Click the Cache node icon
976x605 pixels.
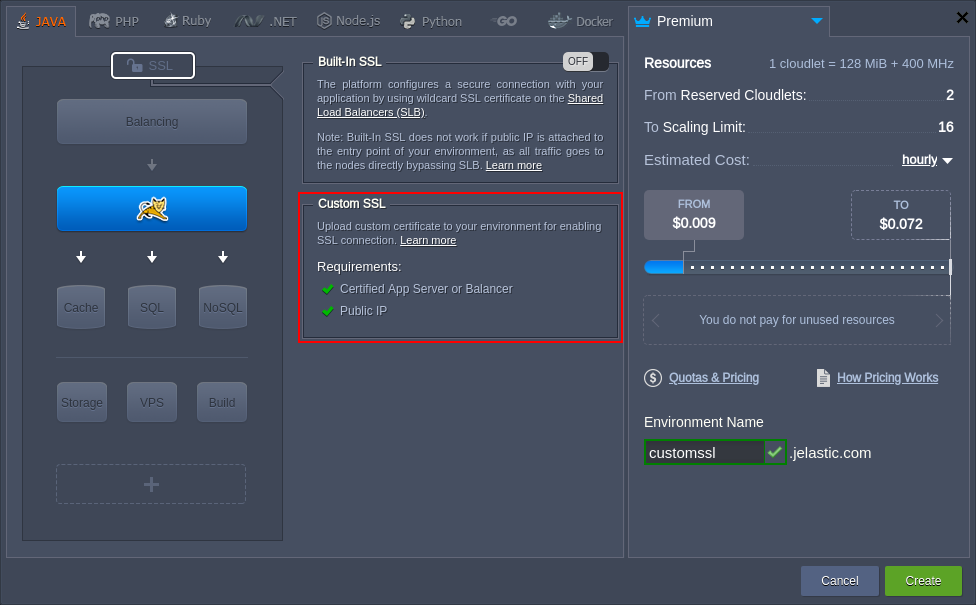click(x=81, y=307)
